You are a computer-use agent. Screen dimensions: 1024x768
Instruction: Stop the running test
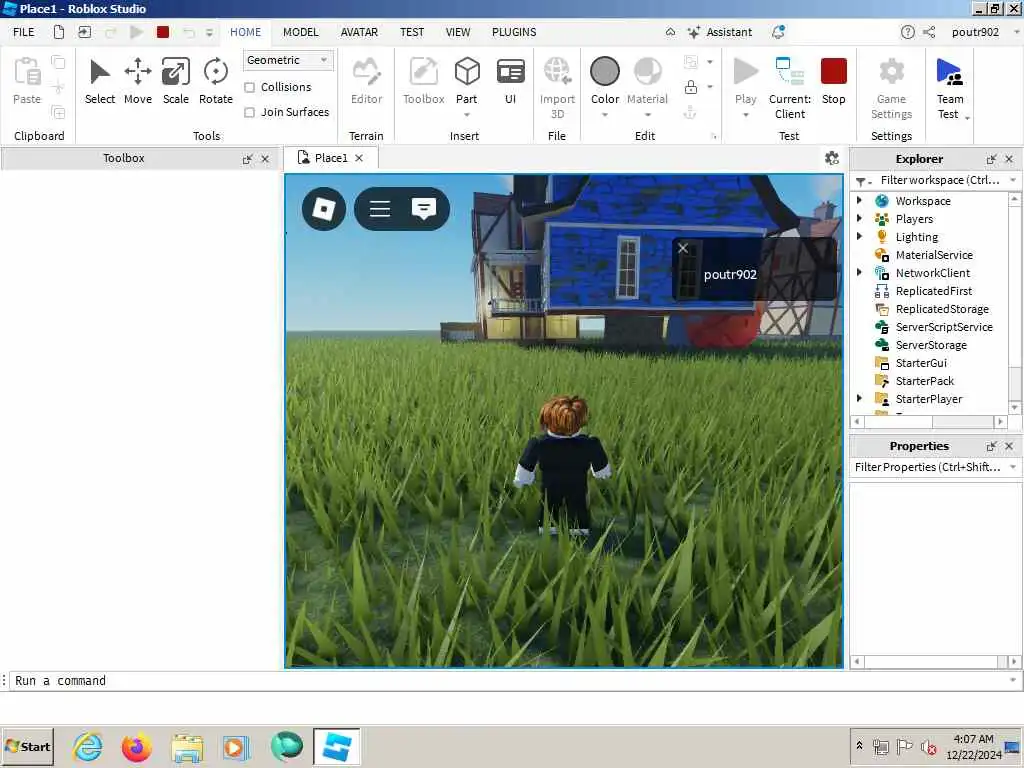click(x=833, y=81)
